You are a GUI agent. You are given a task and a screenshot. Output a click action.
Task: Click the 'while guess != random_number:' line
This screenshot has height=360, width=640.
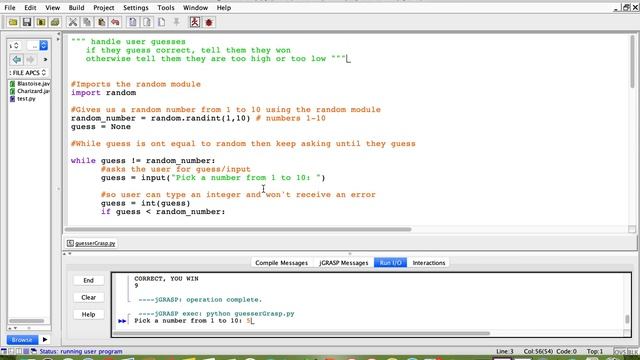coord(143,160)
